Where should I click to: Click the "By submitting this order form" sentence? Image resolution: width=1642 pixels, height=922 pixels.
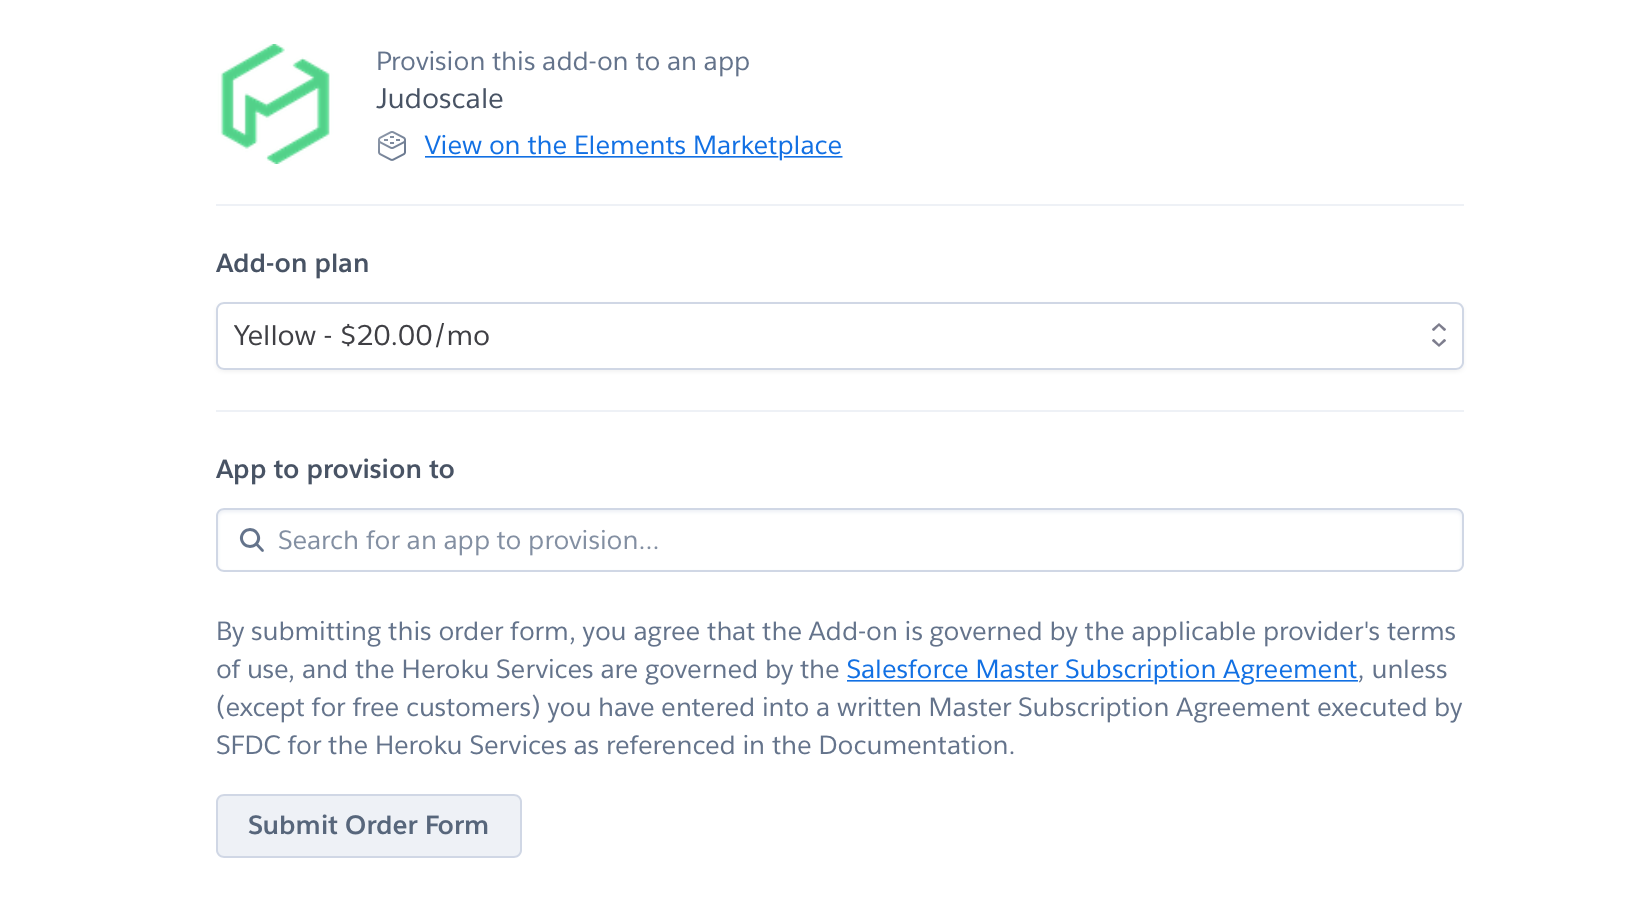395,632
